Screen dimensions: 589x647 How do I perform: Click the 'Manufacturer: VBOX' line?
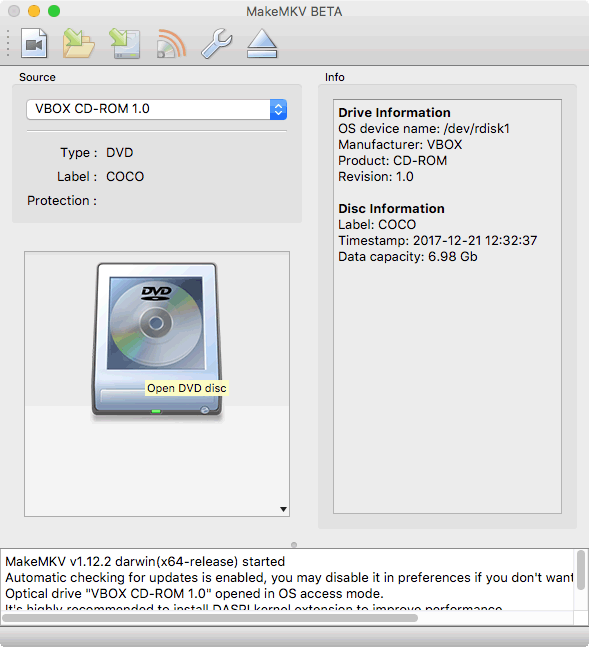tap(400, 145)
